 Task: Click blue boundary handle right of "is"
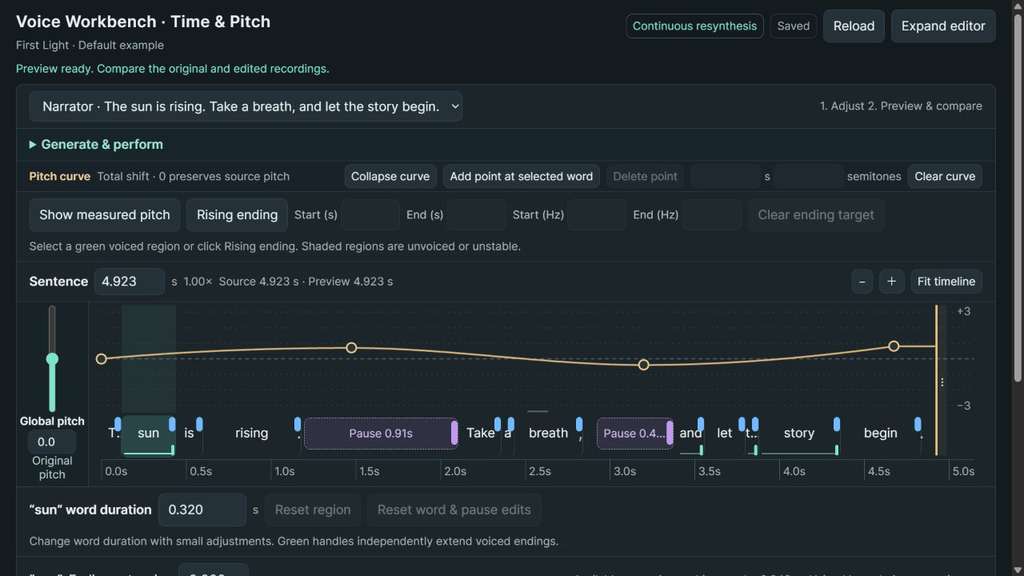(199, 424)
